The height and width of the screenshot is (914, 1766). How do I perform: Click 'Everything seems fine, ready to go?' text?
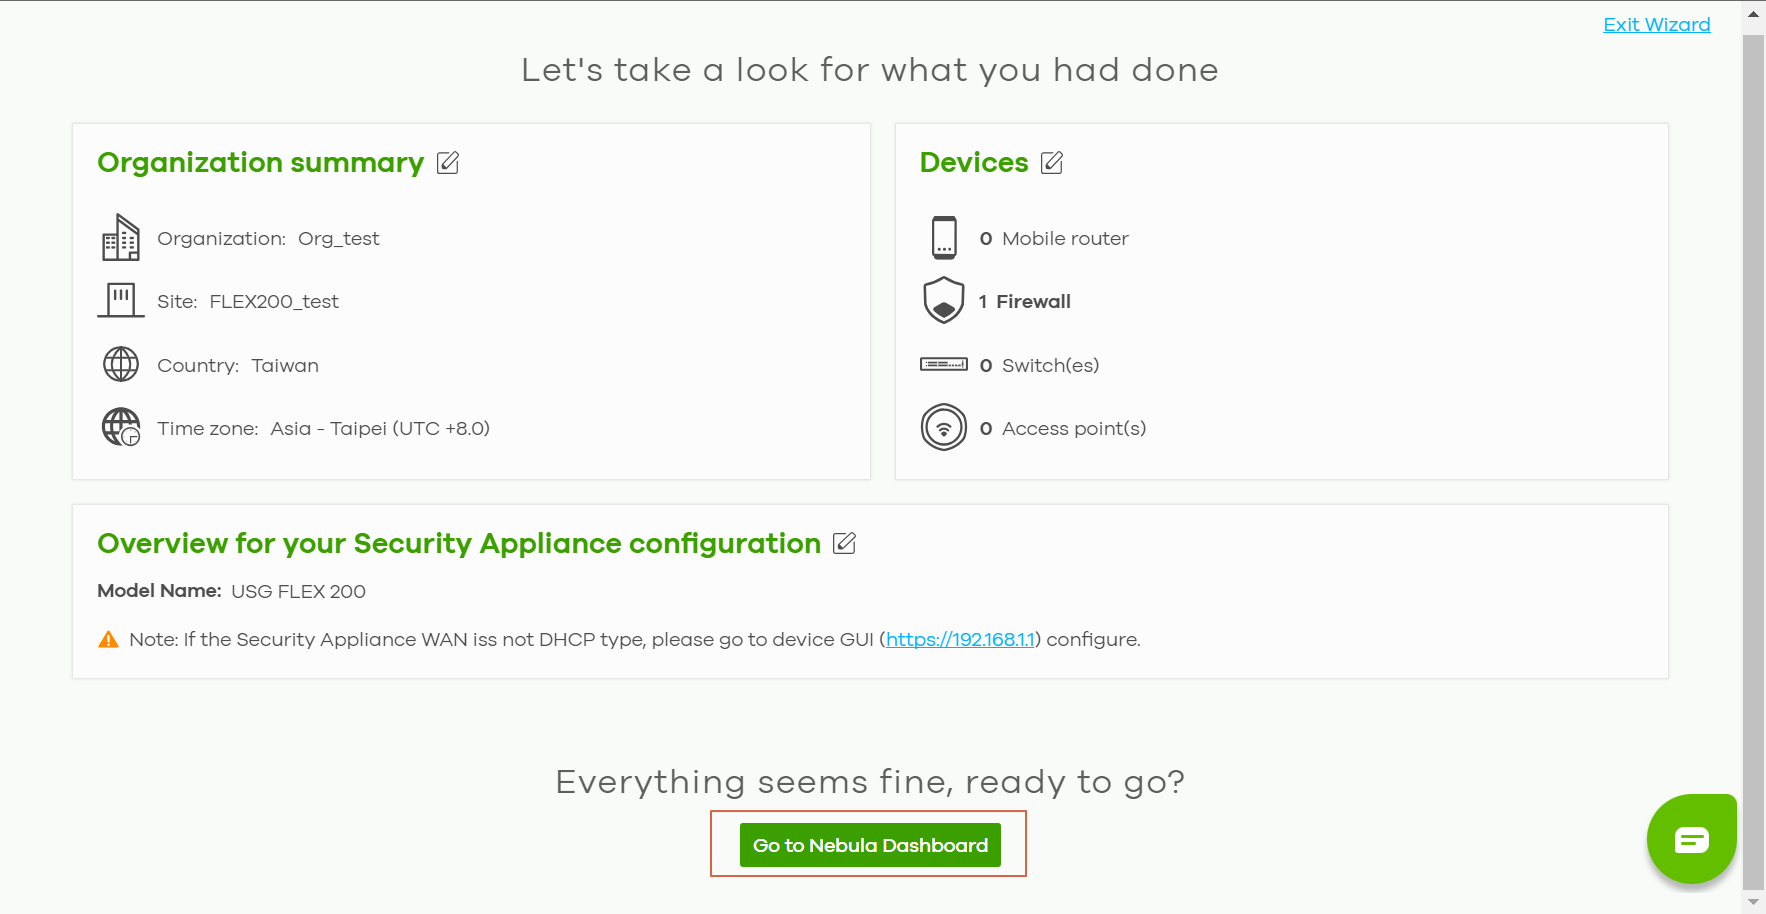click(x=870, y=781)
